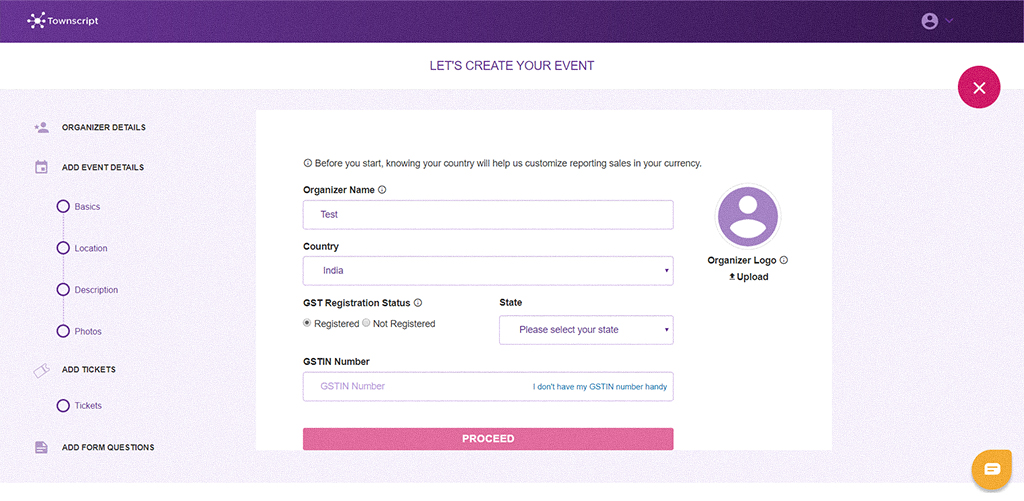
Task: Select the Registered radio button
Action: [308, 323]
